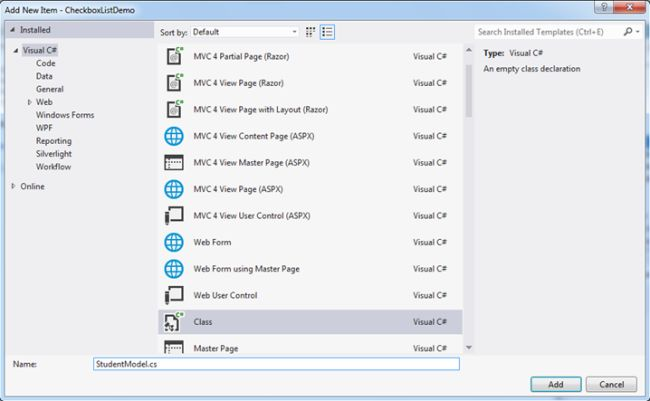Collapse the Visual C# tree node

(15, 51)
